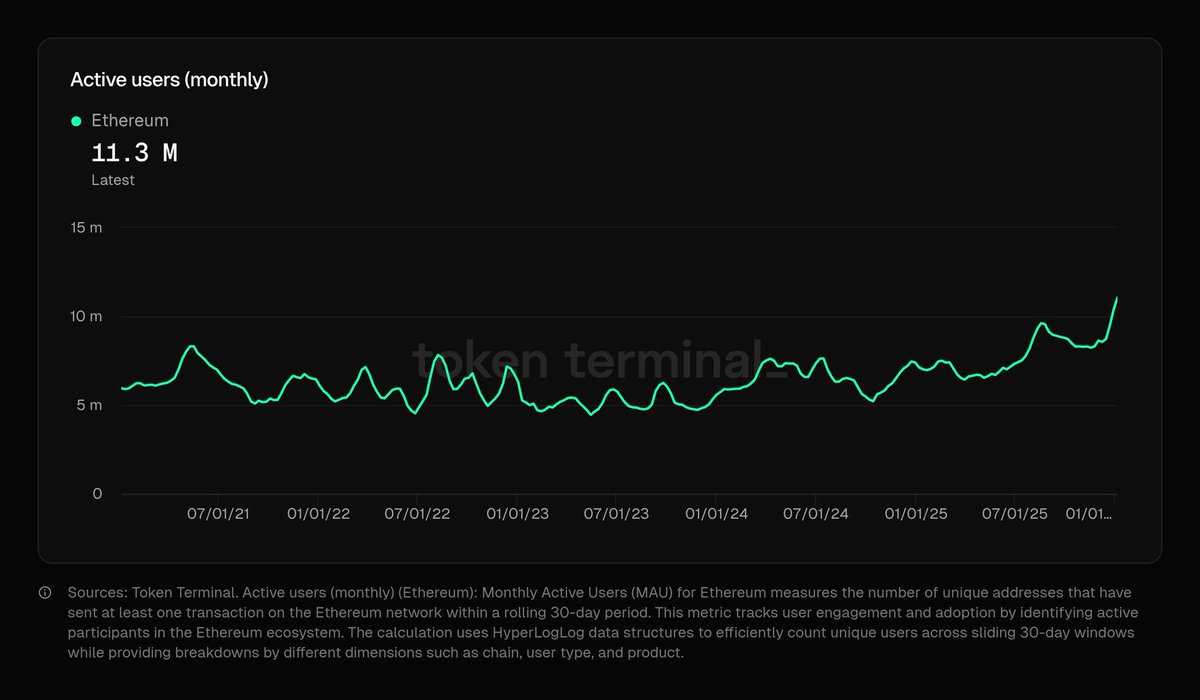This screenshot has height=700, width=1200.
Task: Click the Latest label under the value
Action: tap(113, 180)
